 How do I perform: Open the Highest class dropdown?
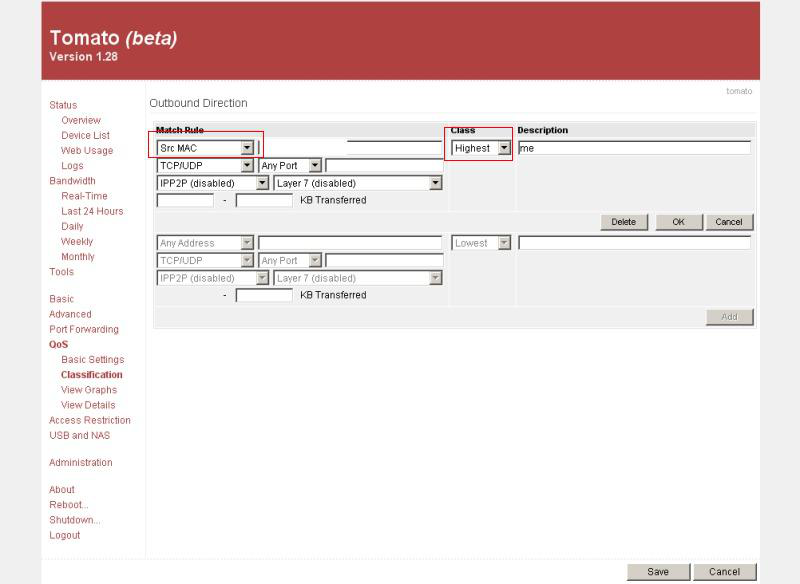481,148
